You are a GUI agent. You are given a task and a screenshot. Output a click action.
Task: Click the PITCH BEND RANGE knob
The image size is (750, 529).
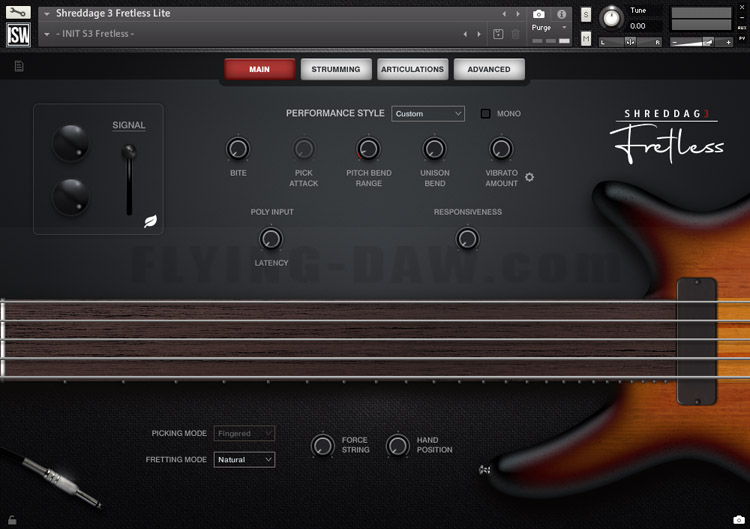point(368,149)
